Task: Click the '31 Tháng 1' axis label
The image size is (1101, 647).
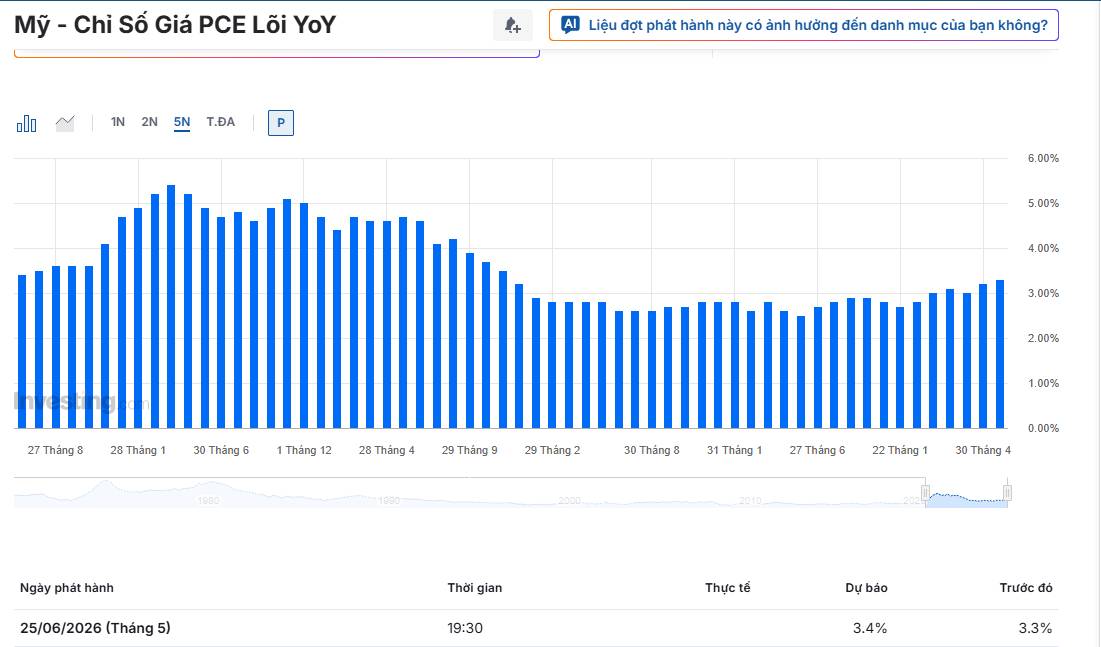Action: click(x=734, y=450)
